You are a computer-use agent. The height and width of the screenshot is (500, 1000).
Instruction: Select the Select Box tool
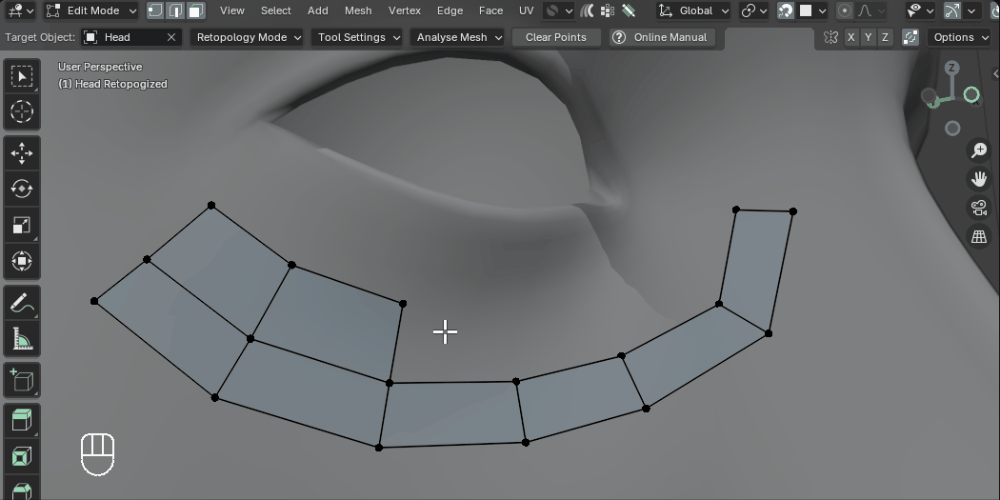(x=22, y=77)
